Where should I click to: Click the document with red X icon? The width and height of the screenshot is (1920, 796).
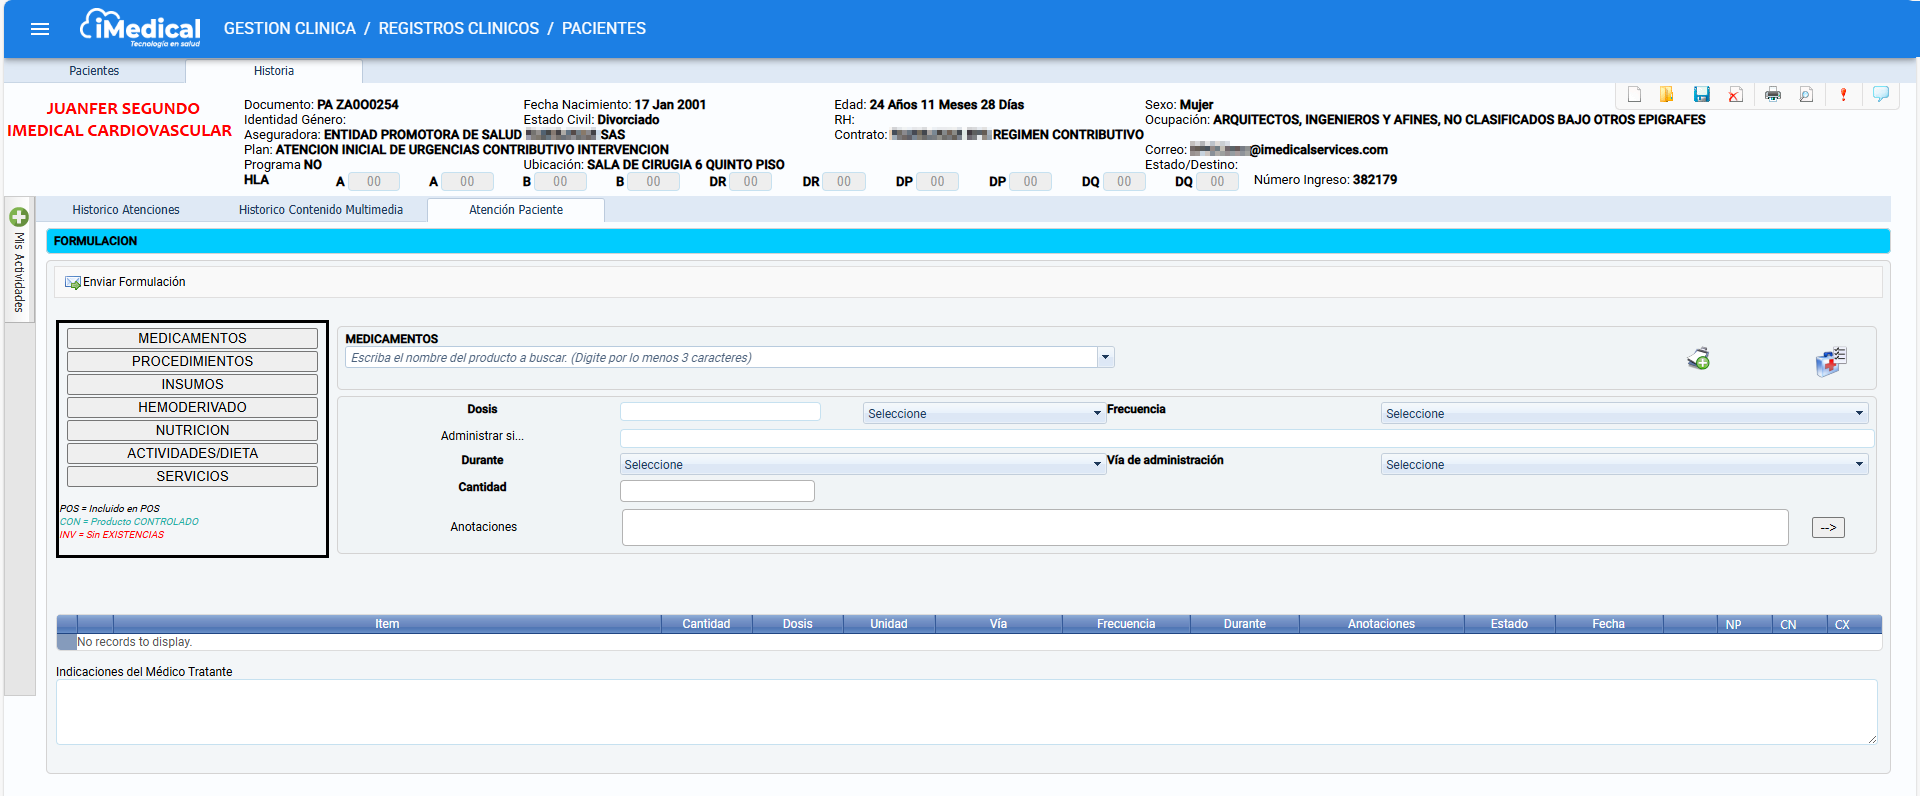pyautogui.click(x=1736, y=94)
